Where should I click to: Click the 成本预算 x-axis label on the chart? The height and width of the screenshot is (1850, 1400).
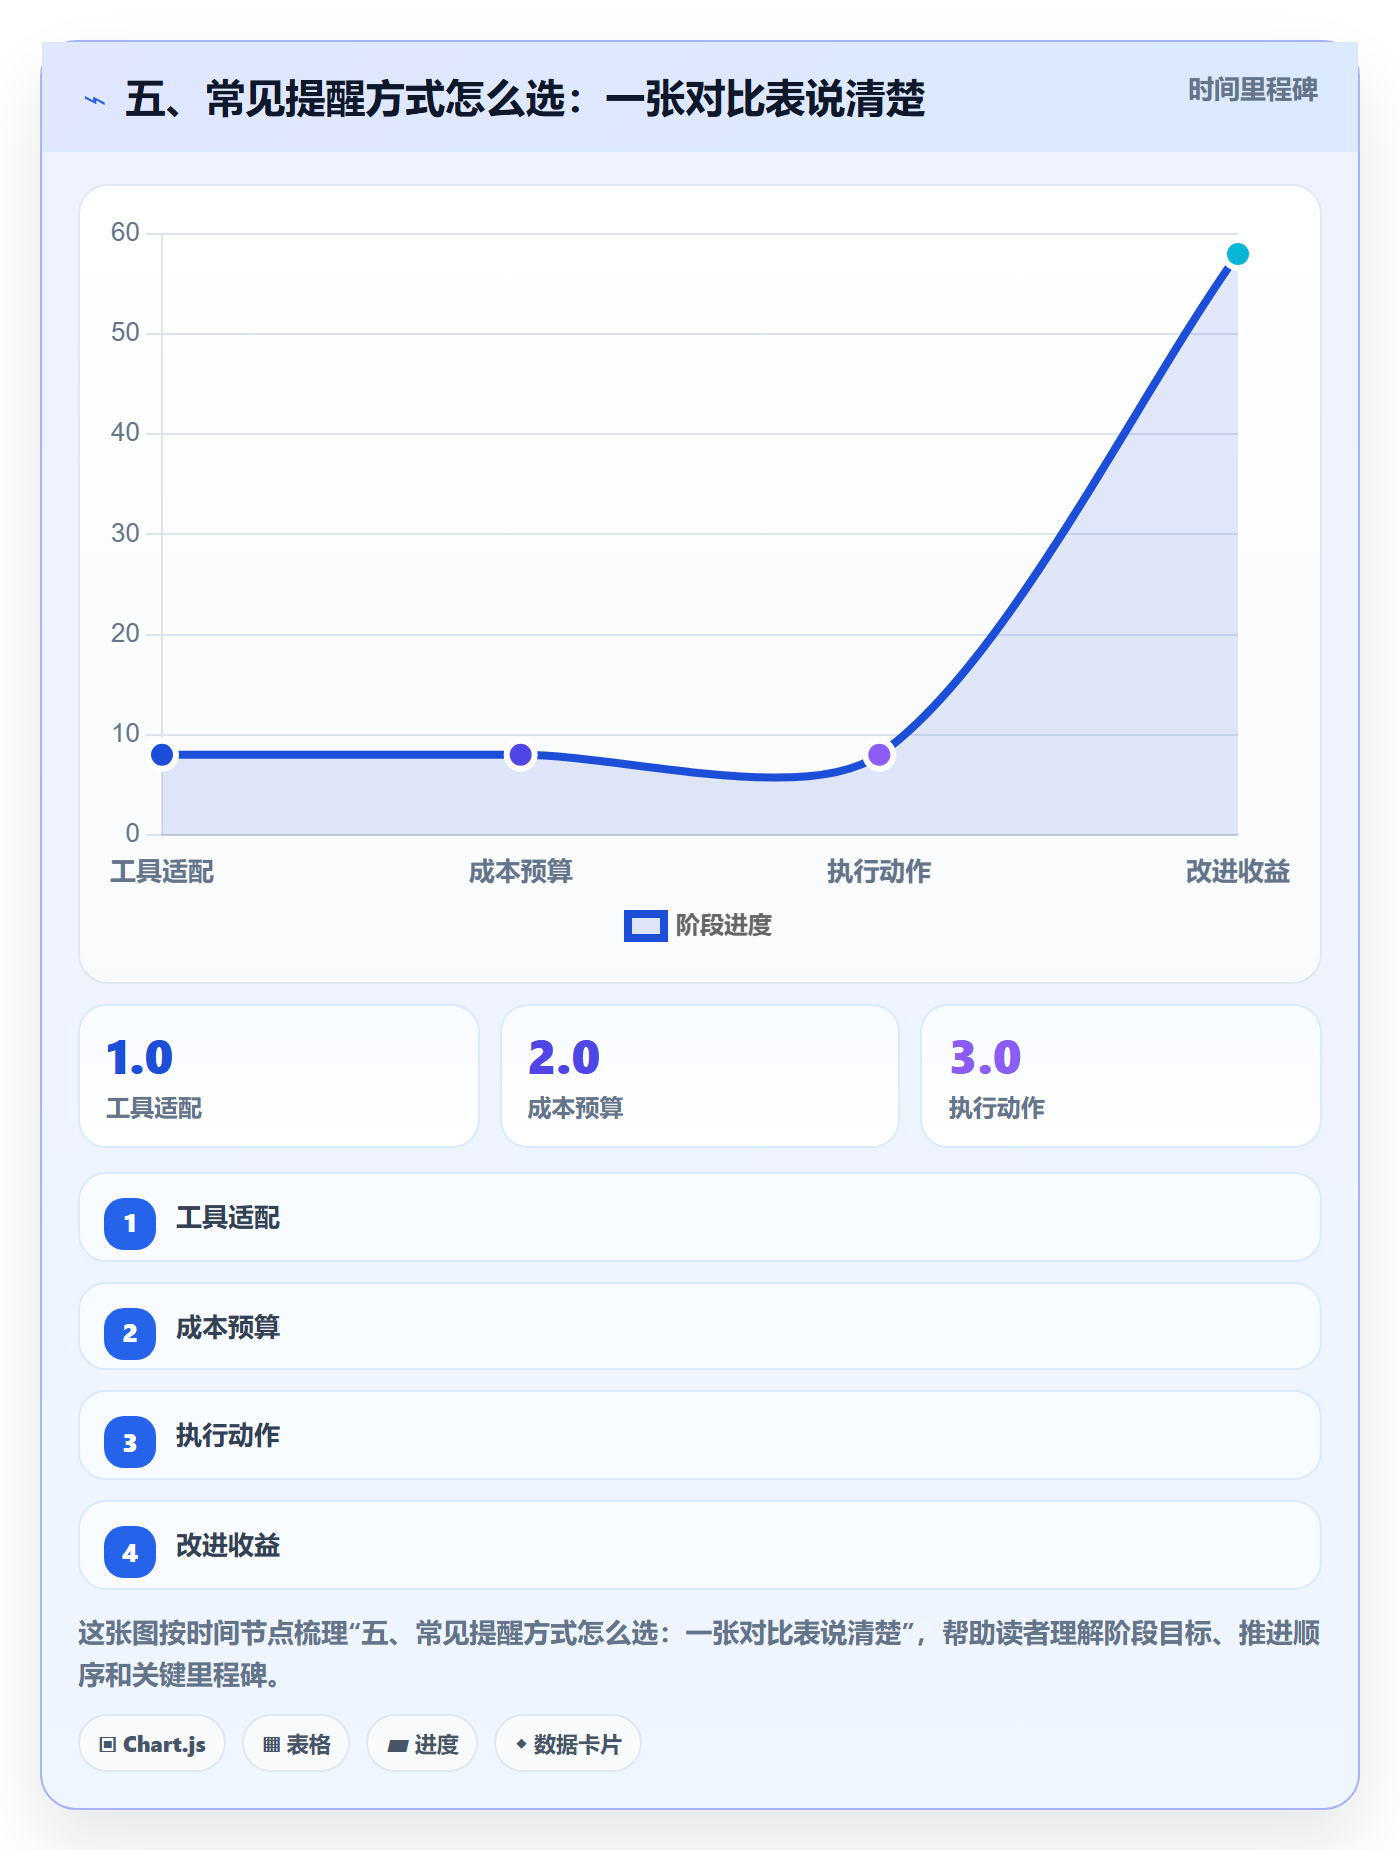coord(520,872)
